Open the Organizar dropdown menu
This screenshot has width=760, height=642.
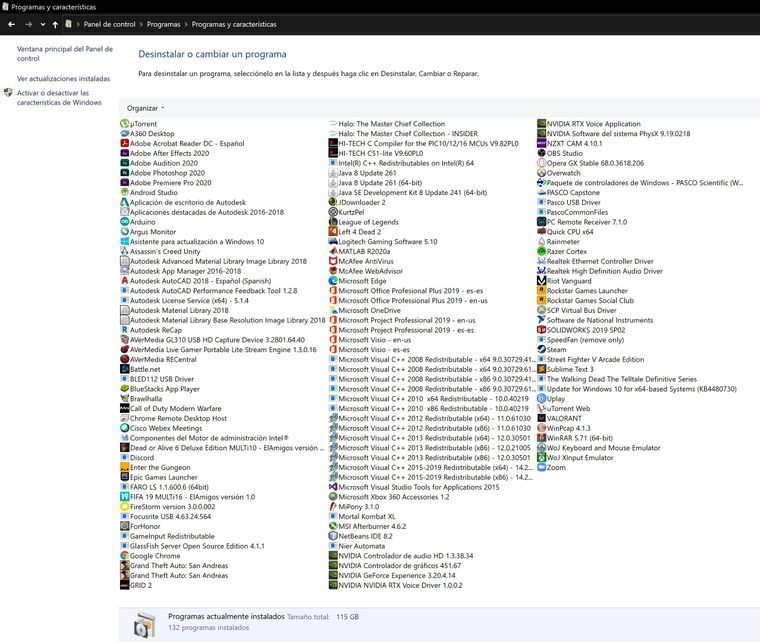coord(145,108)
